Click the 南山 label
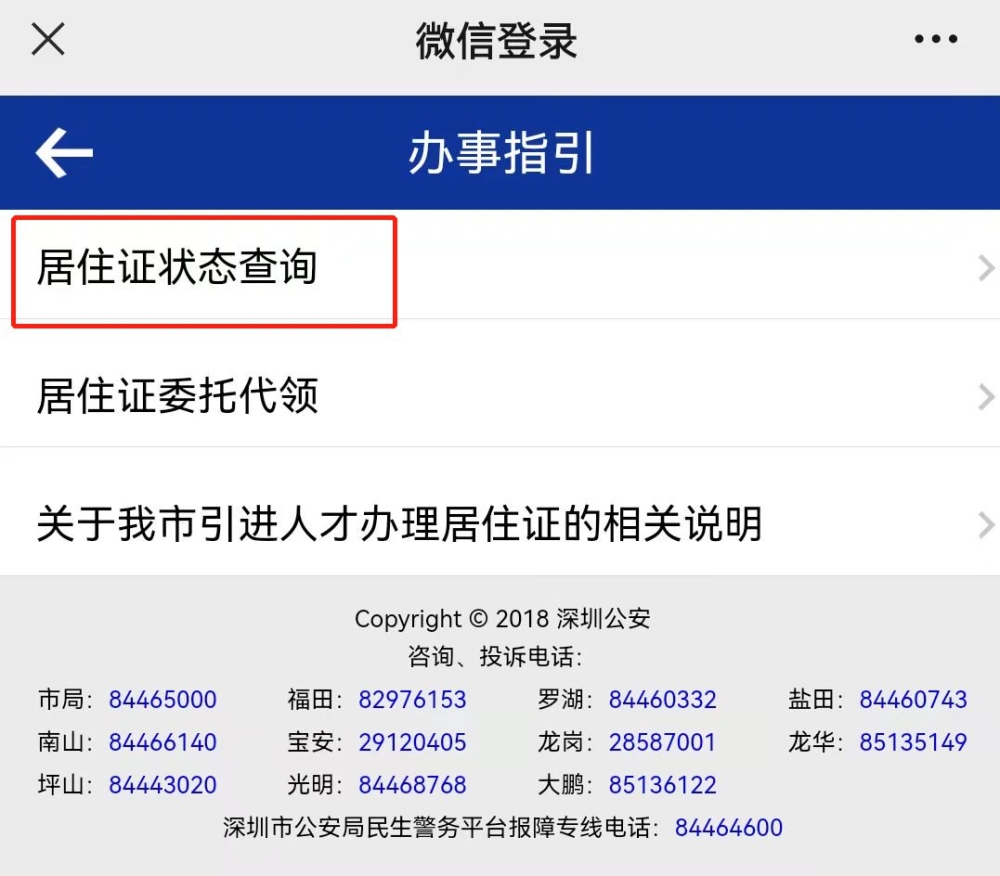The image size is (1000, 876). 65,742
